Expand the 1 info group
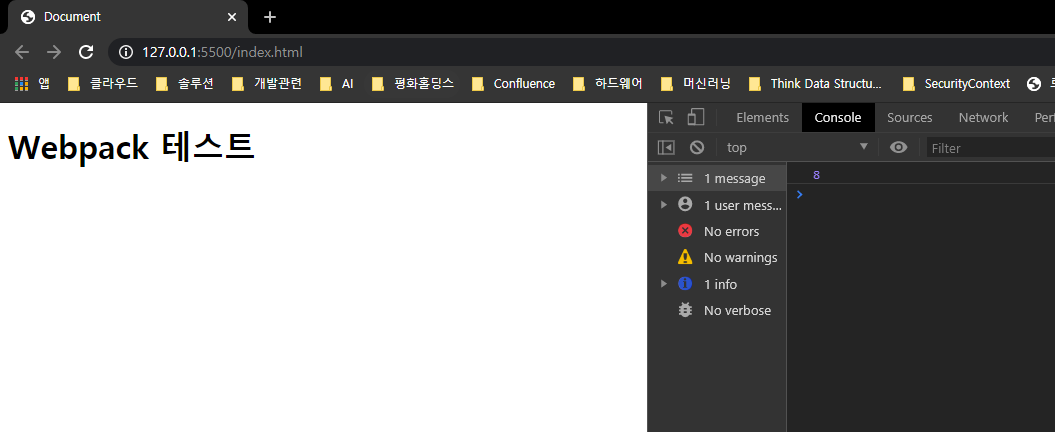Screen dimensions: 1055x432 click(663, 284)
